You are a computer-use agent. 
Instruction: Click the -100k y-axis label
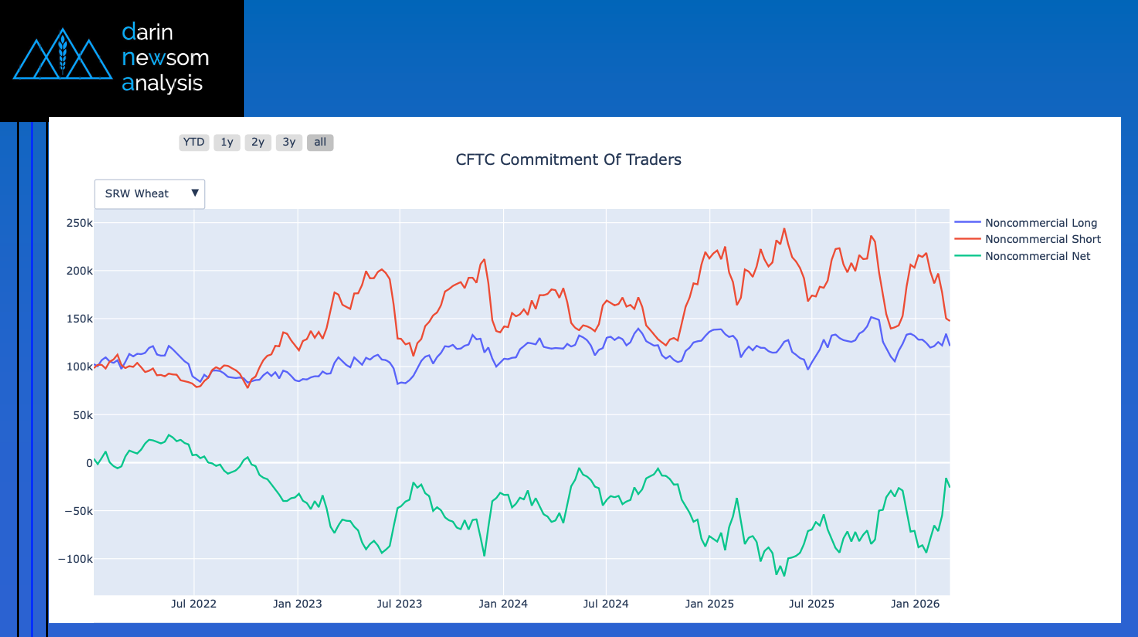74,559
